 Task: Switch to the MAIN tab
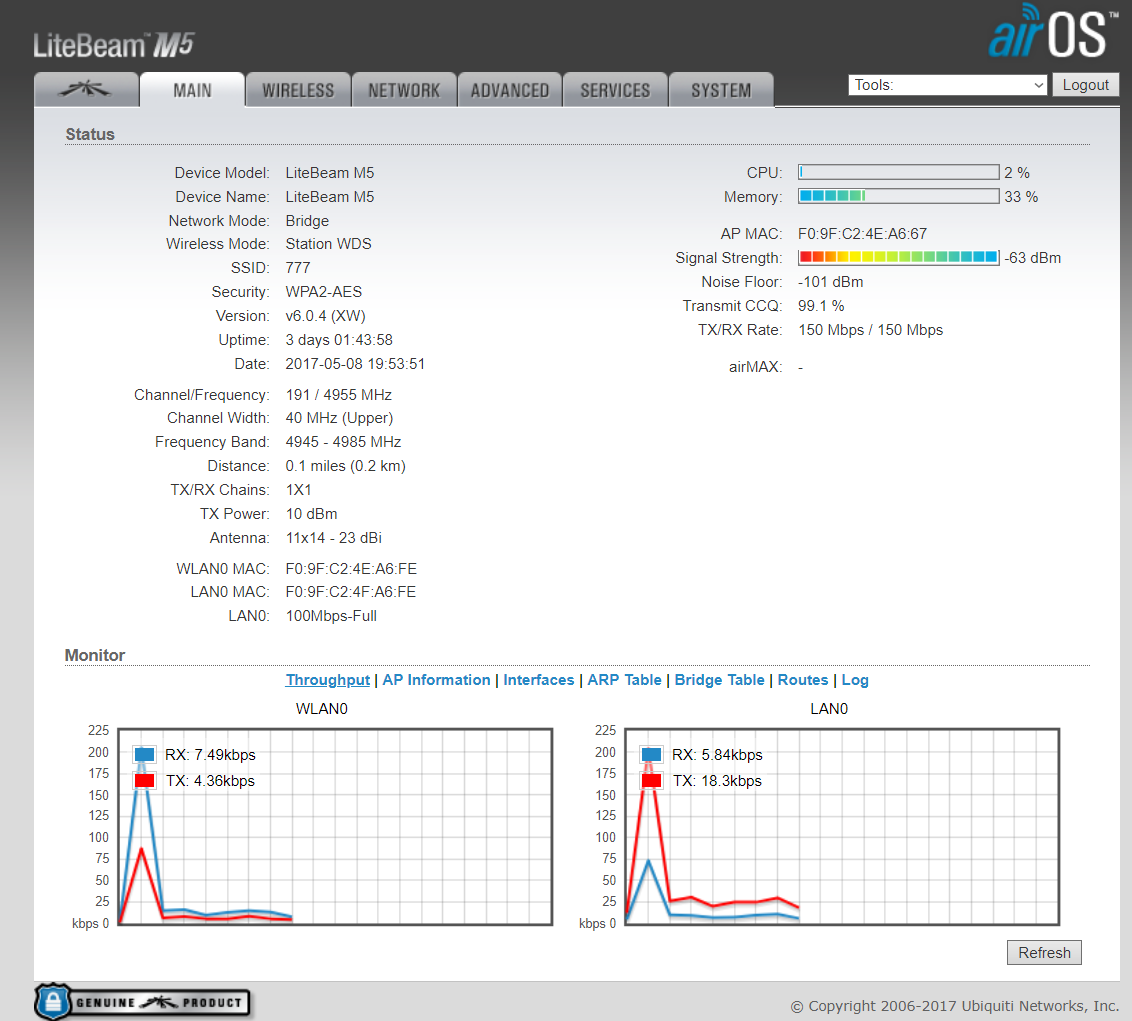(x=192, y=90)
